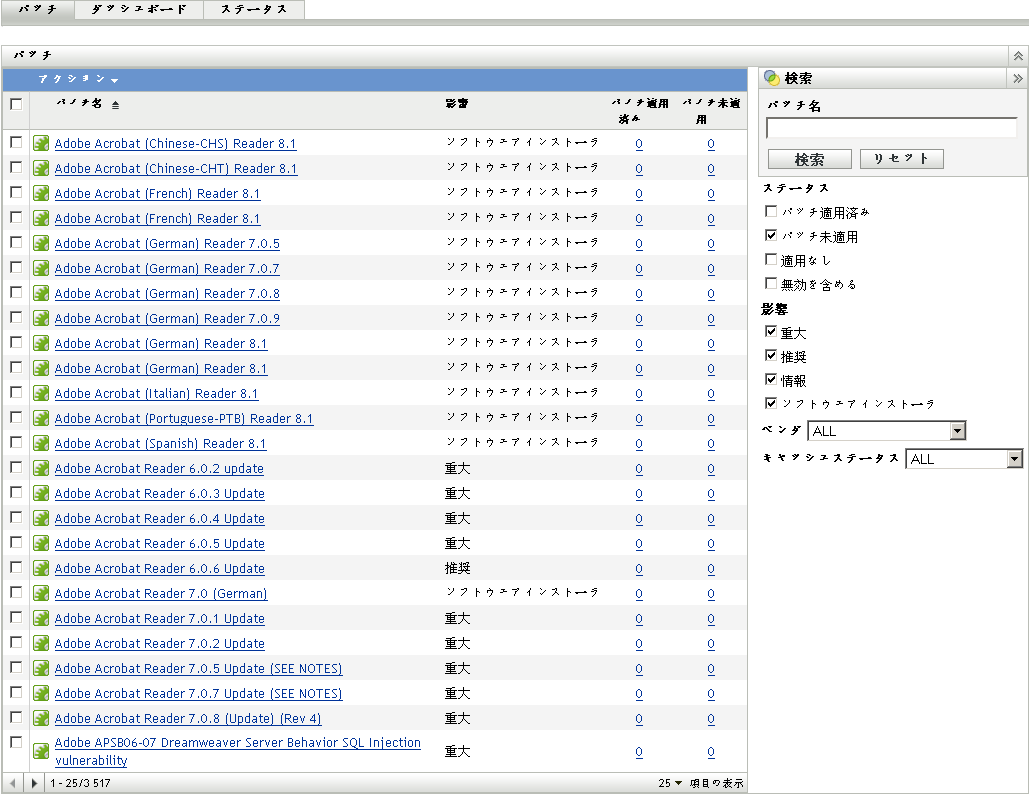Screen dimensions: 1029x795
Task: Collapse the パッチ panel with double chevron
Action: tap(1018, 56)
